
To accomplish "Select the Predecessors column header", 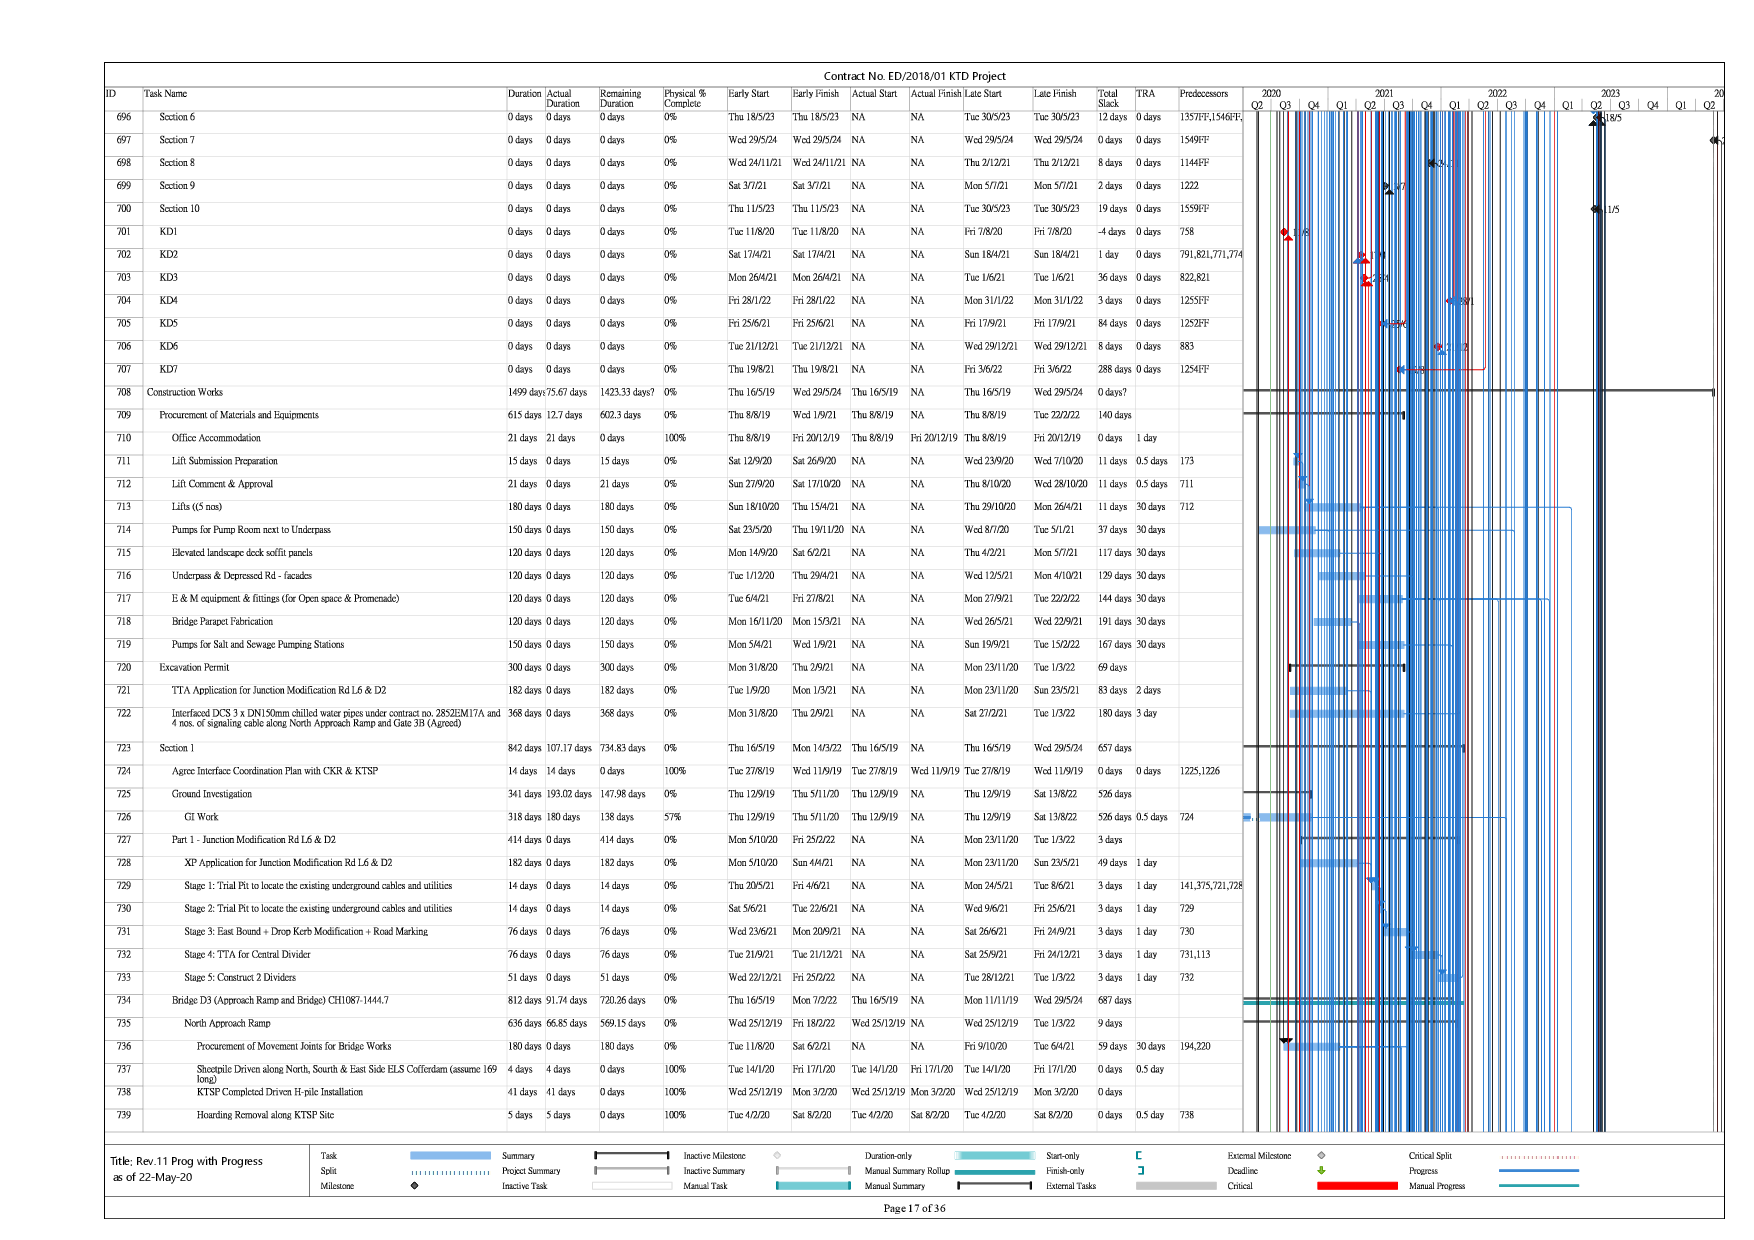I will (x=1203, y=94).
